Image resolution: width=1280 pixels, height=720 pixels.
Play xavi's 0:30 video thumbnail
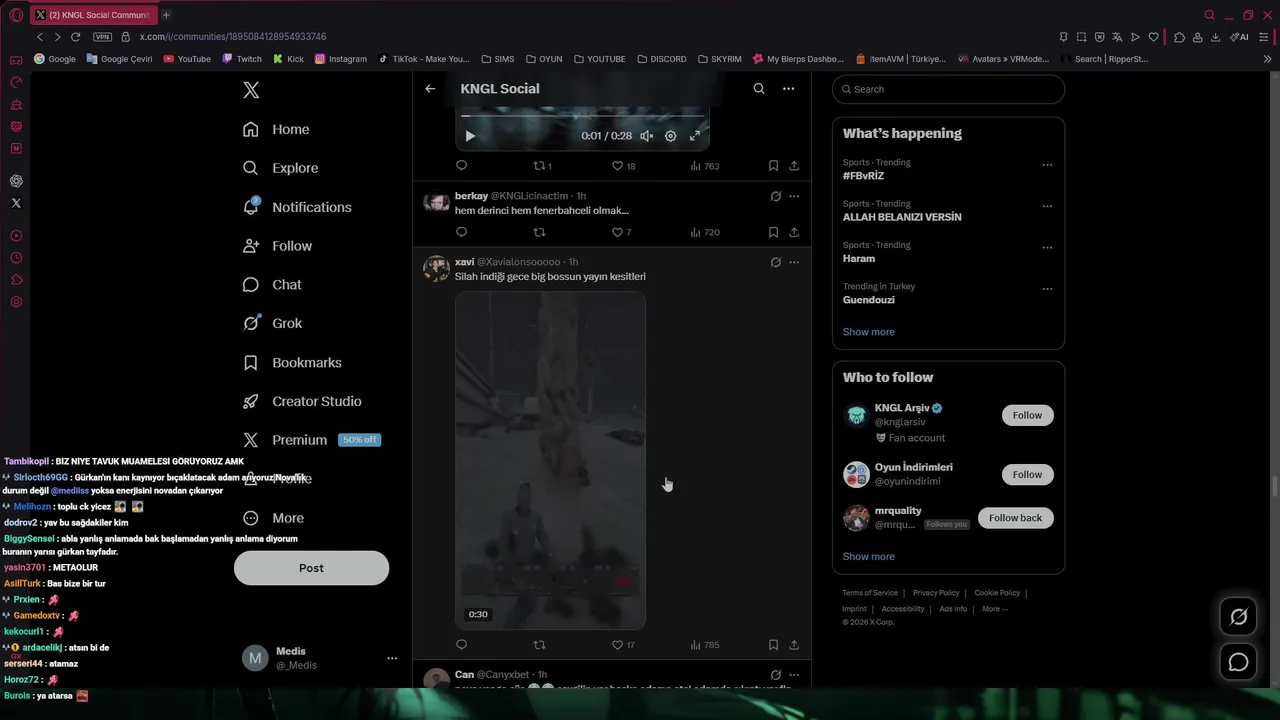point(550,460)
